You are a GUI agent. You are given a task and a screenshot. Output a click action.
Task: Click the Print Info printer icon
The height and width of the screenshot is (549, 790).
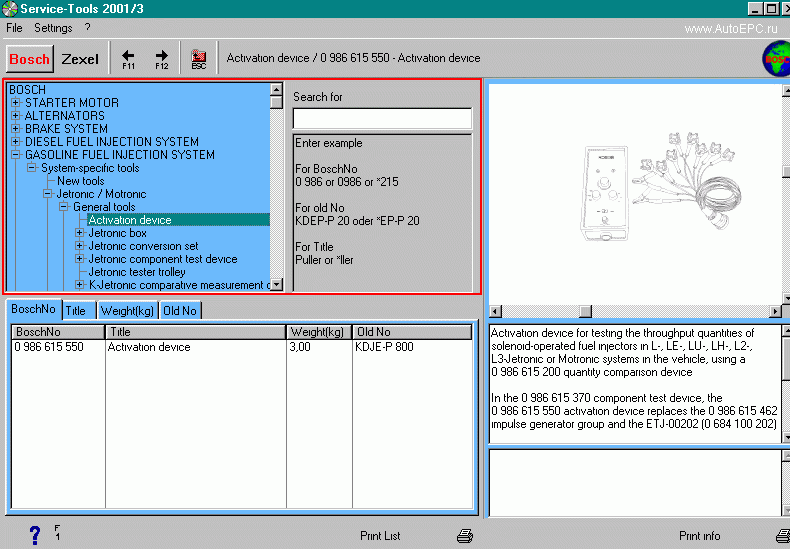[782, 536]
